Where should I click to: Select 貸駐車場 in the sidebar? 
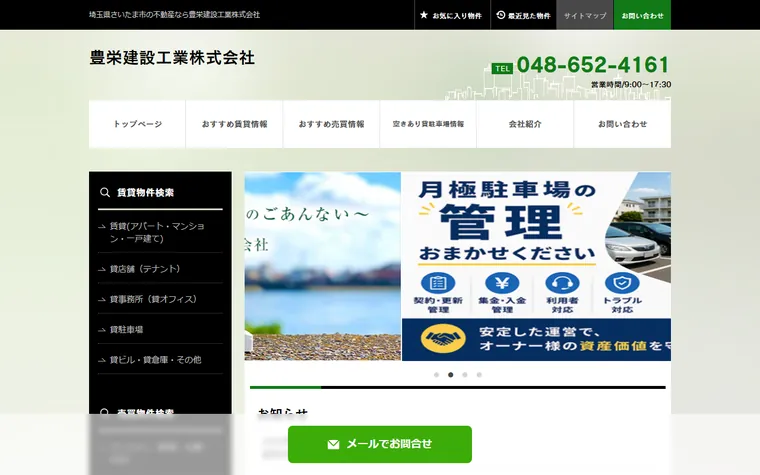click(160, 330)
